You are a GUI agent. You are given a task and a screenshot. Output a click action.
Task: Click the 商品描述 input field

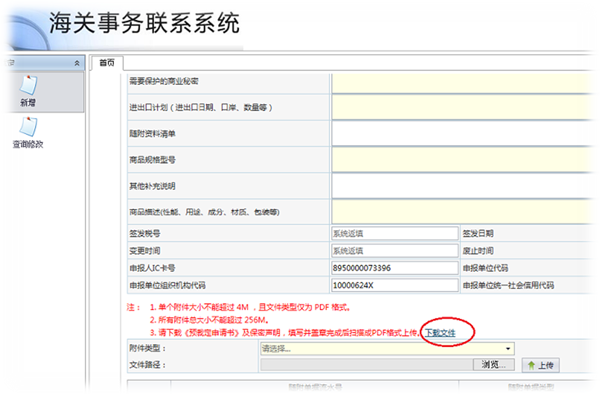(463, 212)
